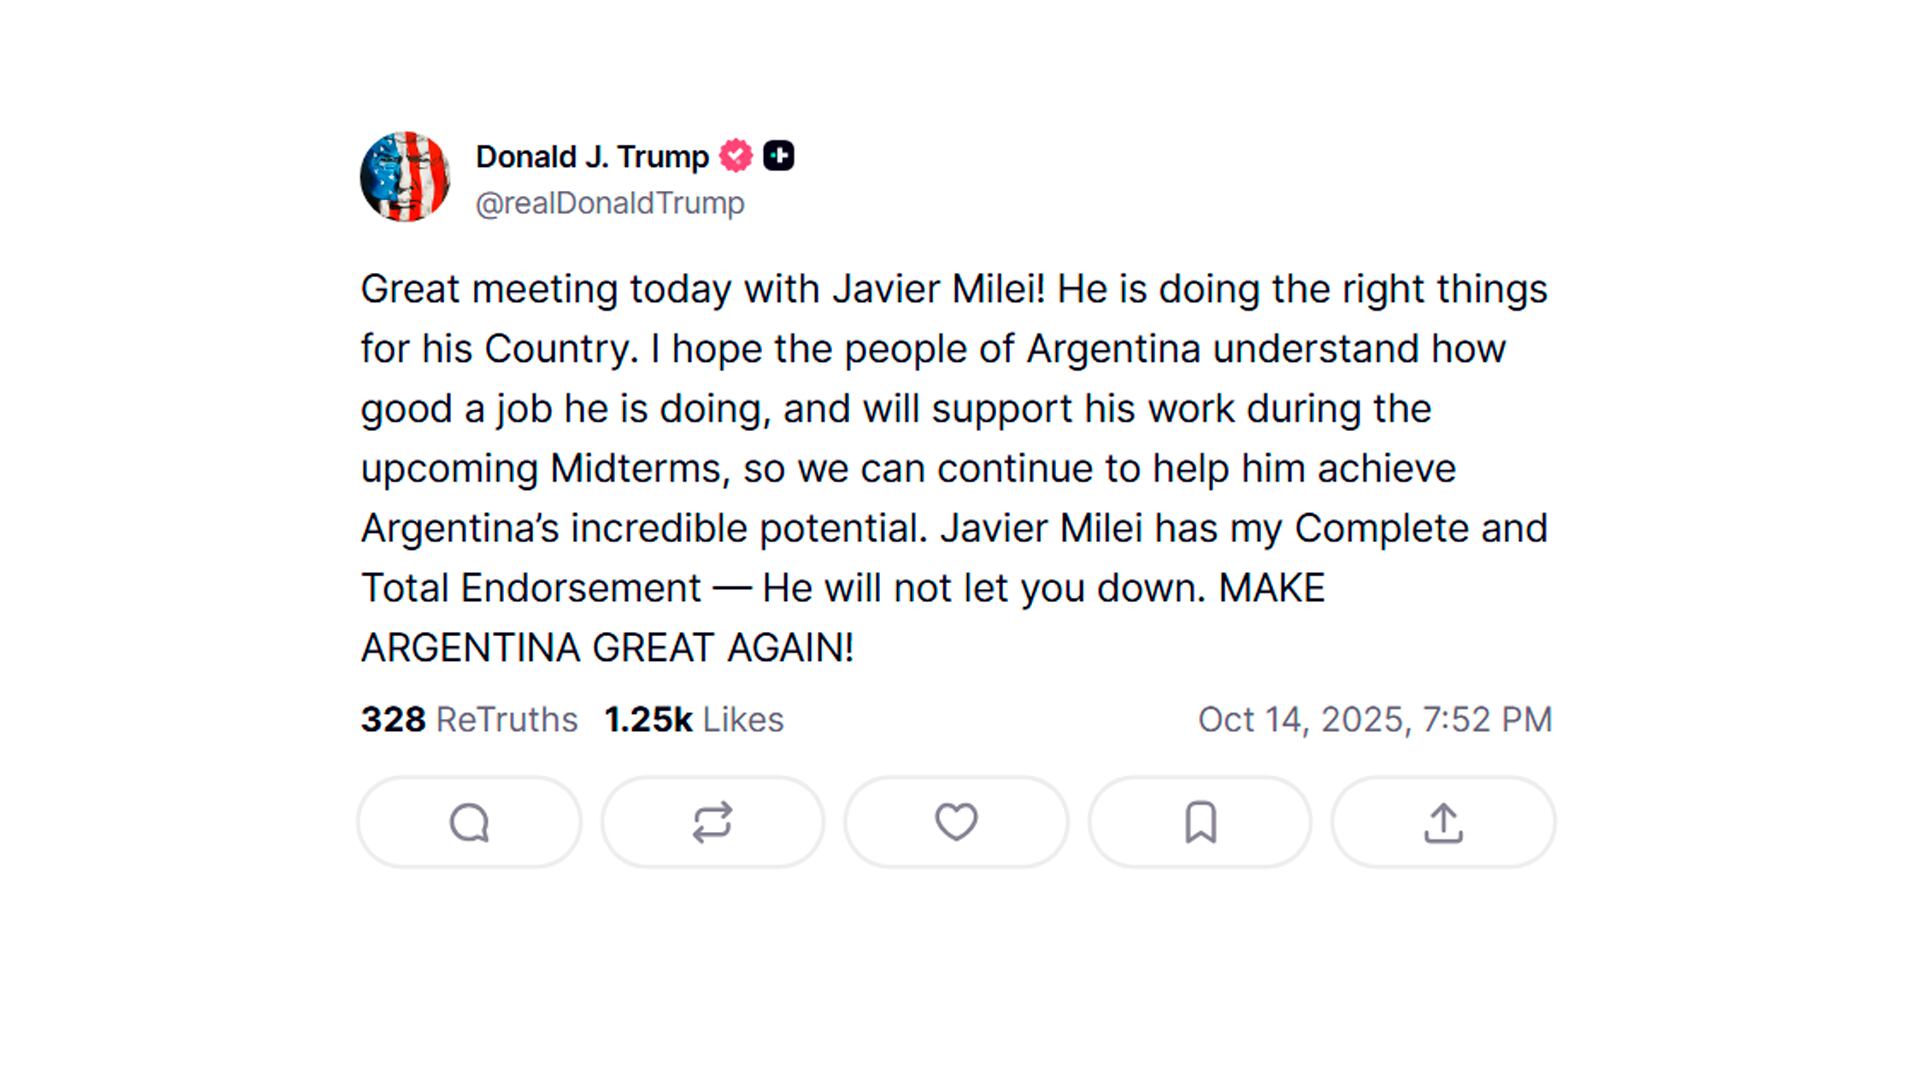The width and height of the screenshot is (1920, 1080).
Task: Click the black plus badge beside the name
Action: (x=779, y=156)
